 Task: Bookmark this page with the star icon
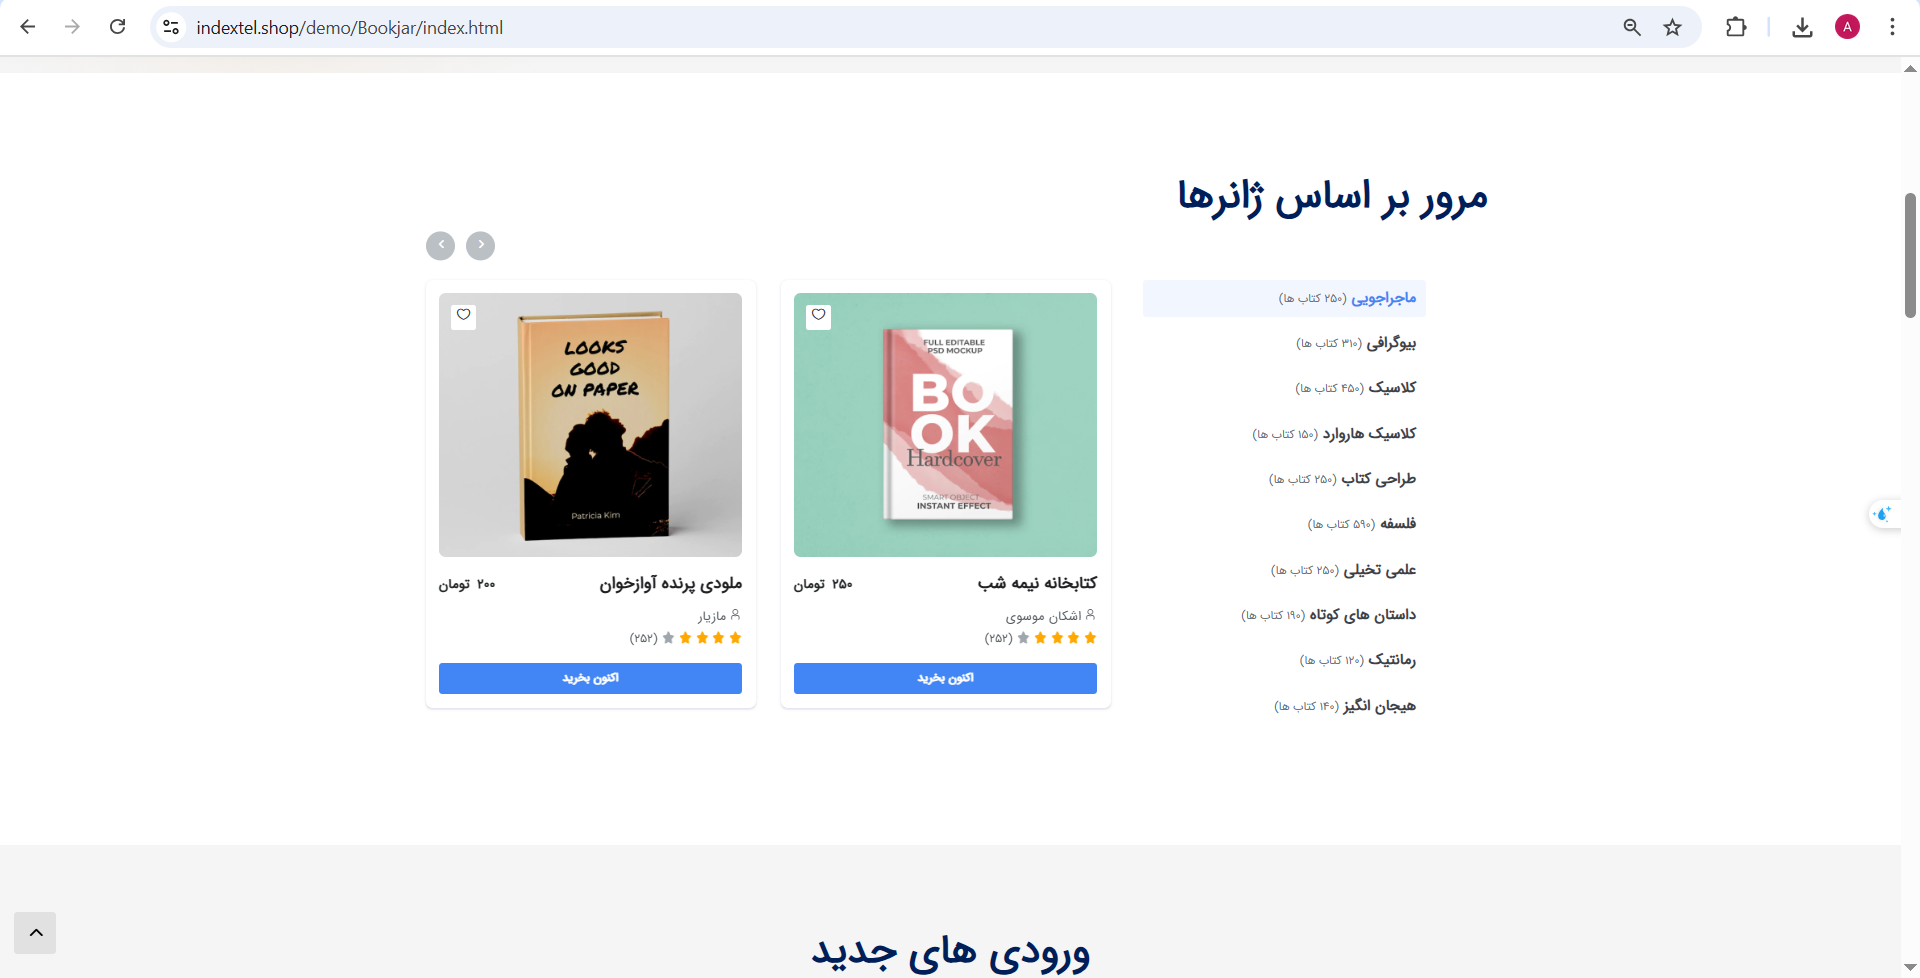tap(1672, 27)
